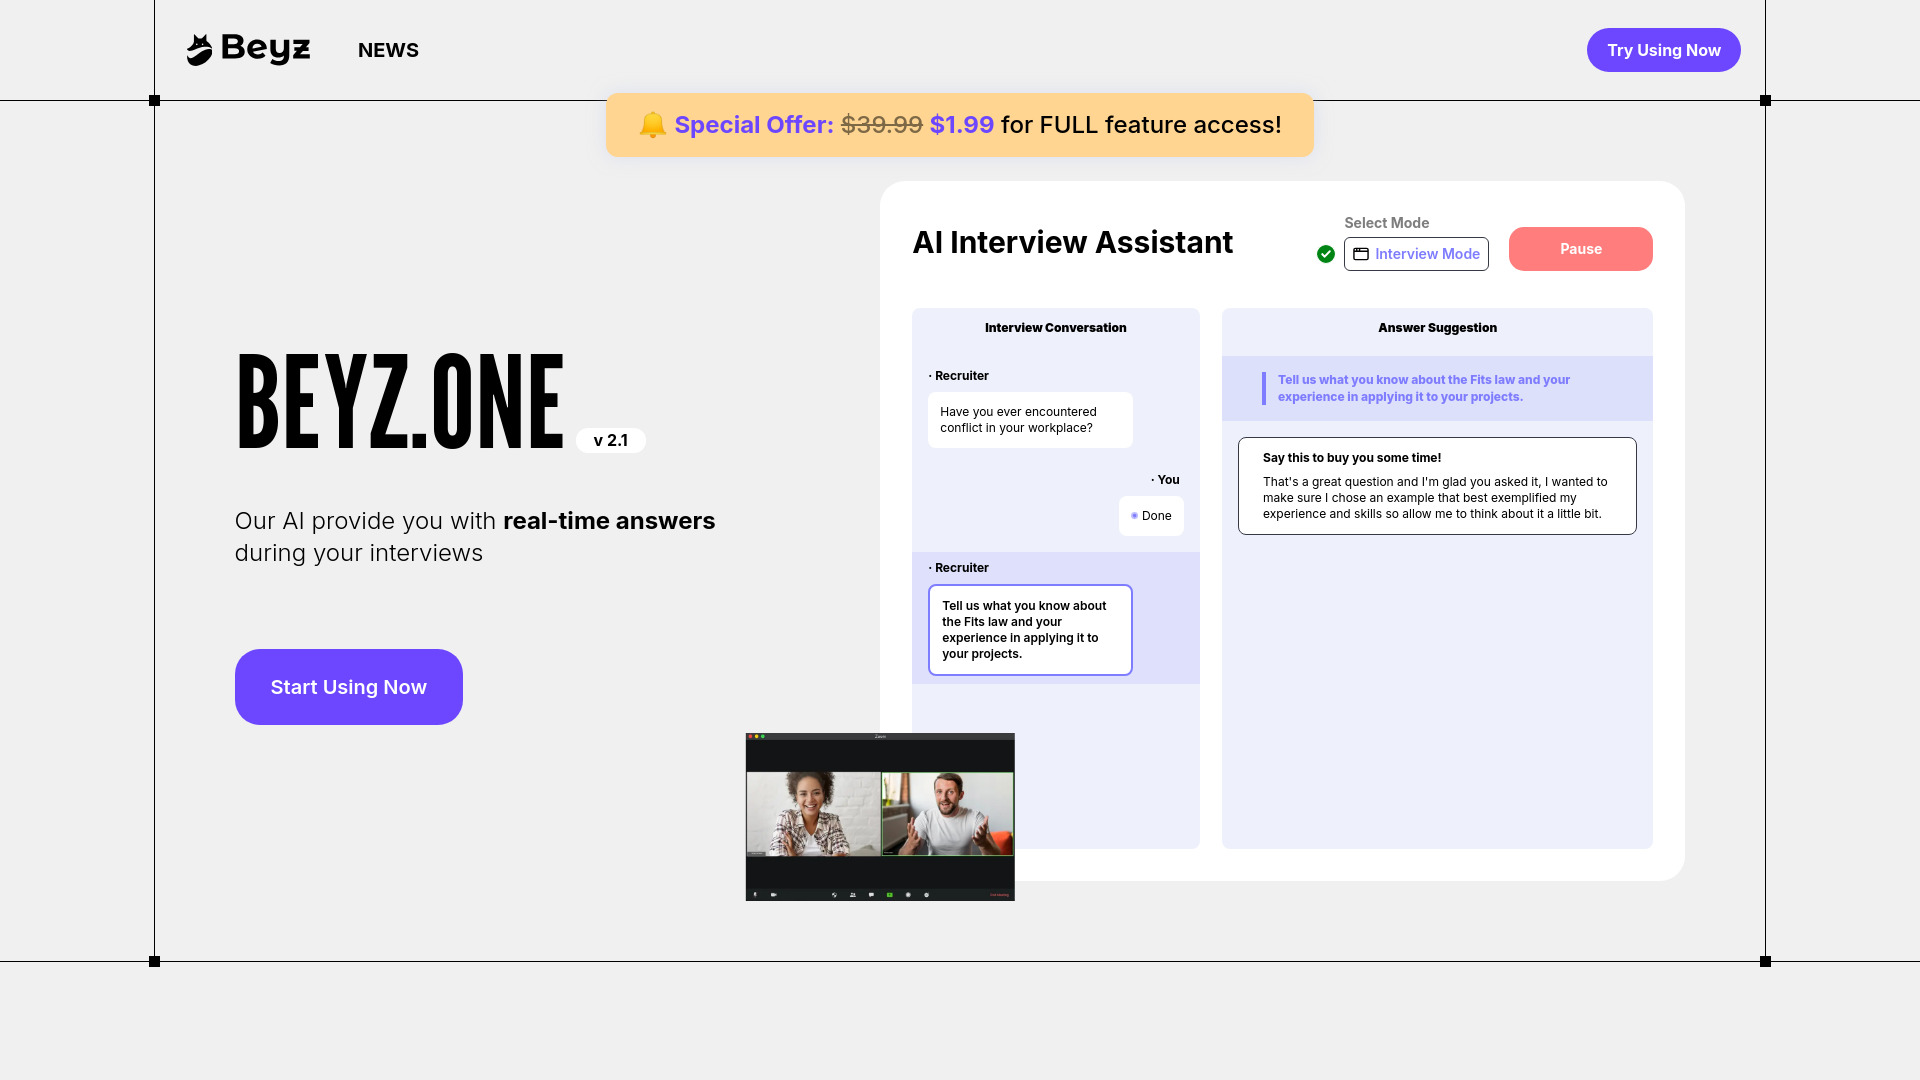Toggle the green active status indicator
The image size is (1920, 1080).
point(1327,253)
